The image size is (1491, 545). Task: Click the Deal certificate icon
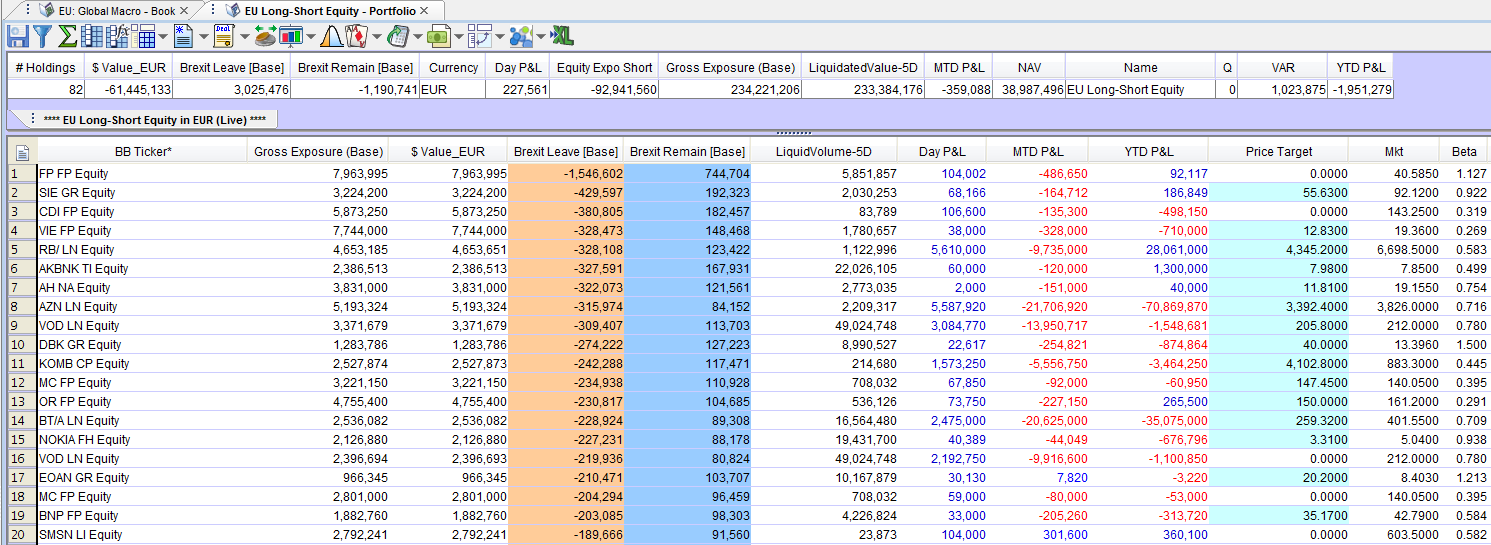coord(223,37)
